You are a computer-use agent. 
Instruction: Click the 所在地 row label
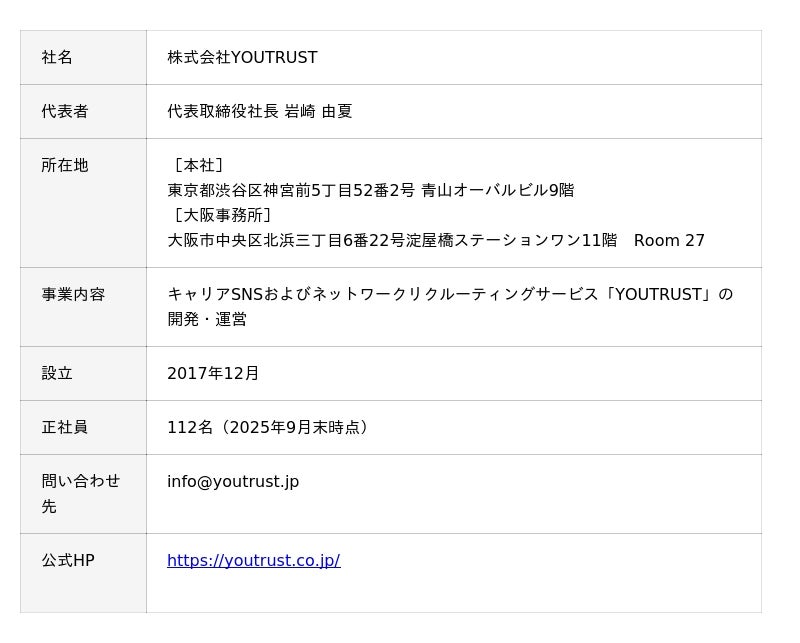(65, 166)
